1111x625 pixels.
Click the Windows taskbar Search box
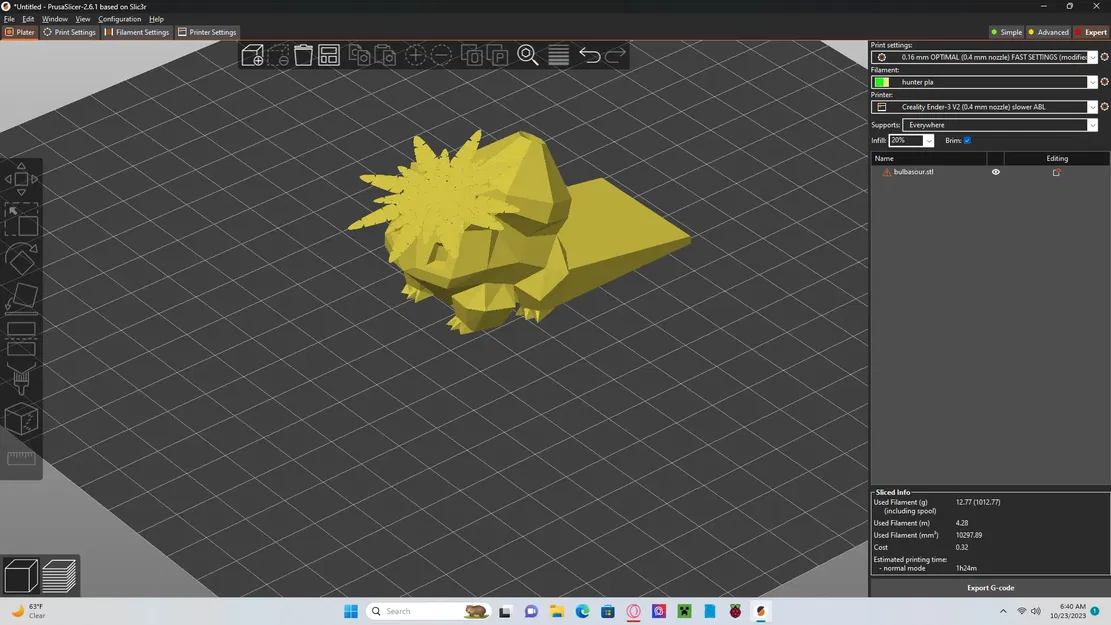click(429, 611)
